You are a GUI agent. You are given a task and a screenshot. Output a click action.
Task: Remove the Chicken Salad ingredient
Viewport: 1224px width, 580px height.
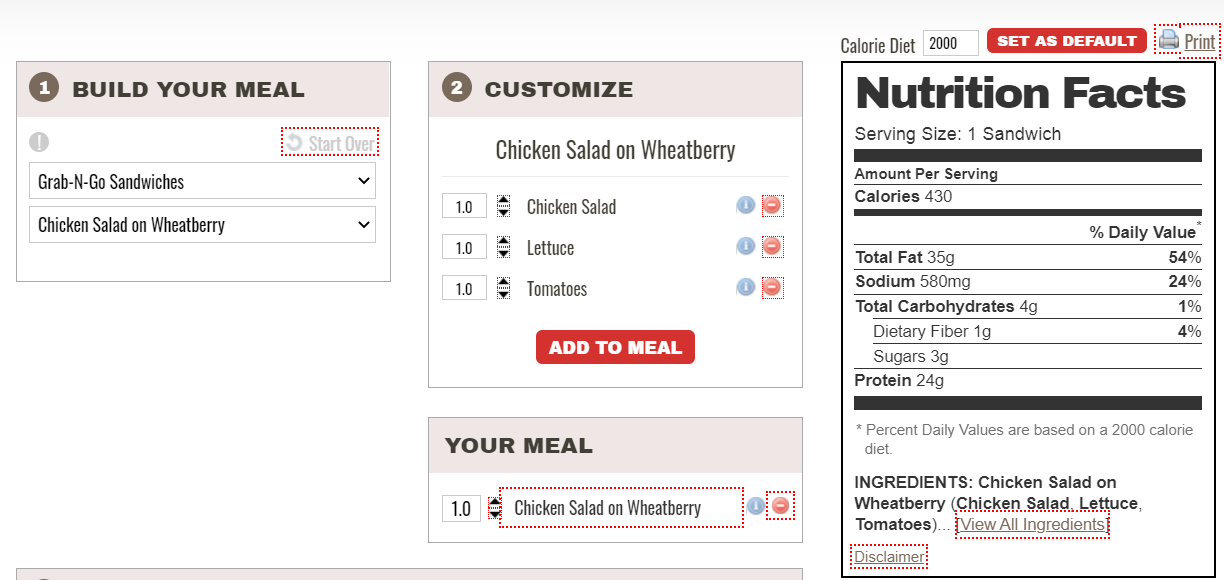[771, 205]
